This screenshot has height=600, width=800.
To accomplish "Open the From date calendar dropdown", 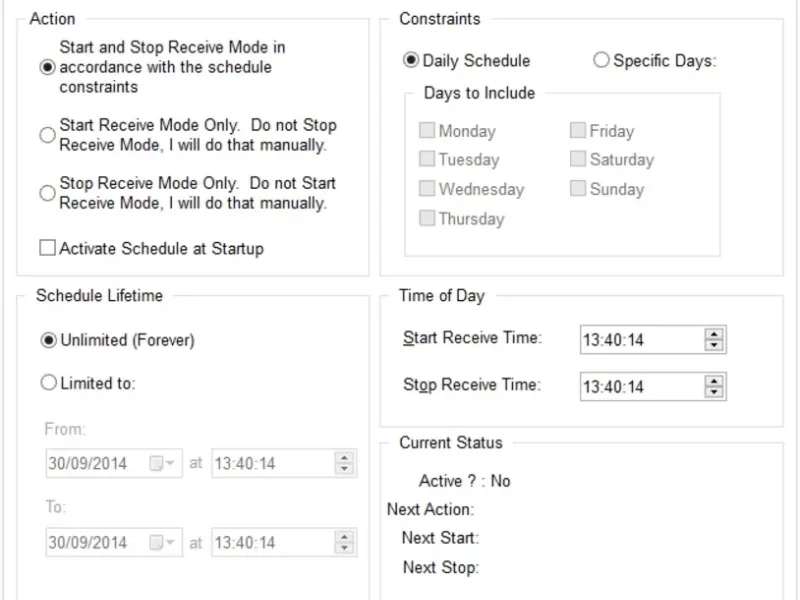I will click(x=162, y=464).
